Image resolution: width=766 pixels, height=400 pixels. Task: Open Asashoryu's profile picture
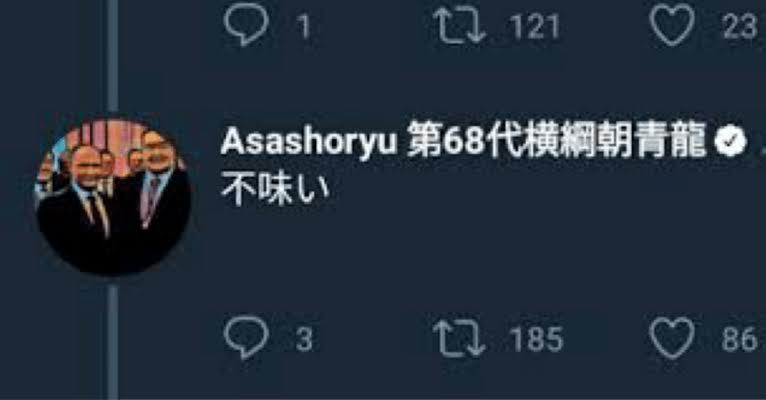coord(113,195)
